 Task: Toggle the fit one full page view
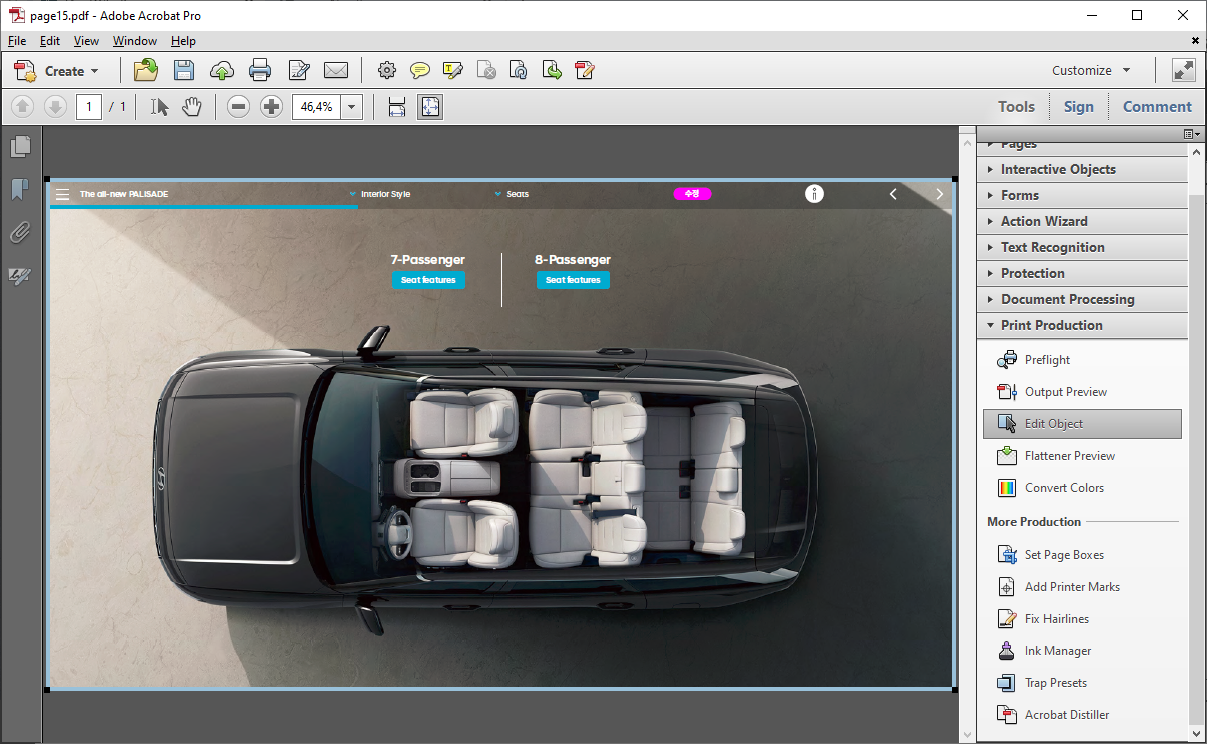pos(430,107)
